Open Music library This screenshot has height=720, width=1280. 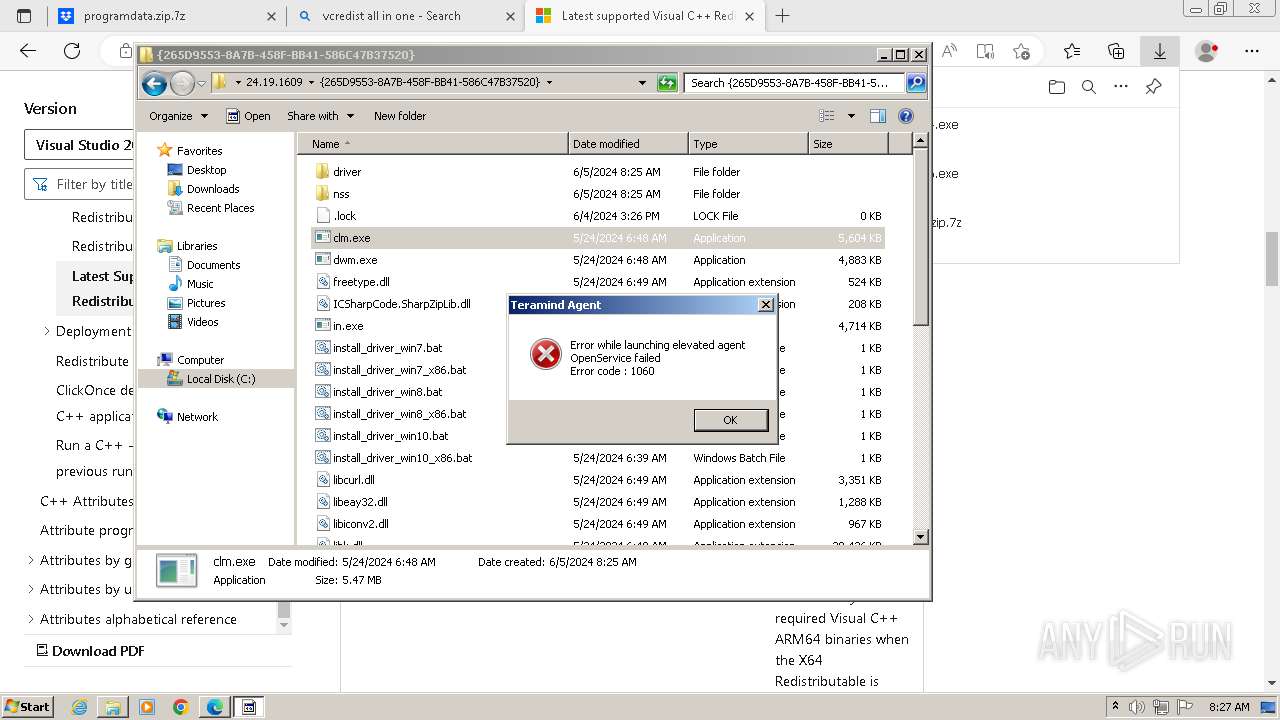pyautogui.click(x=200, y=284)
